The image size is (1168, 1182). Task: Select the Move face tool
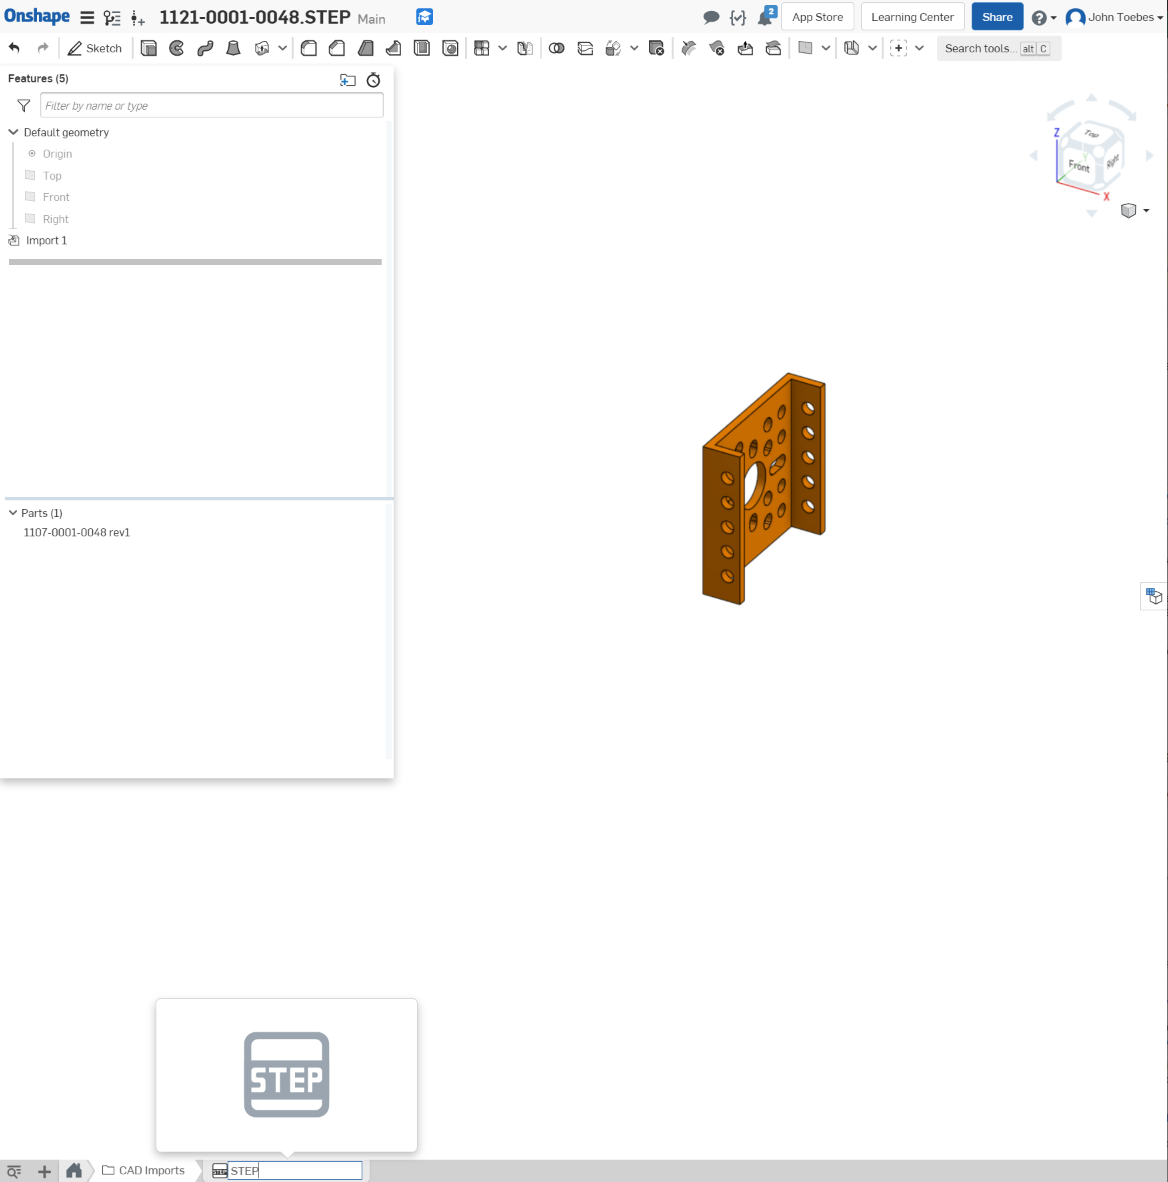click(x=745, y=48)
